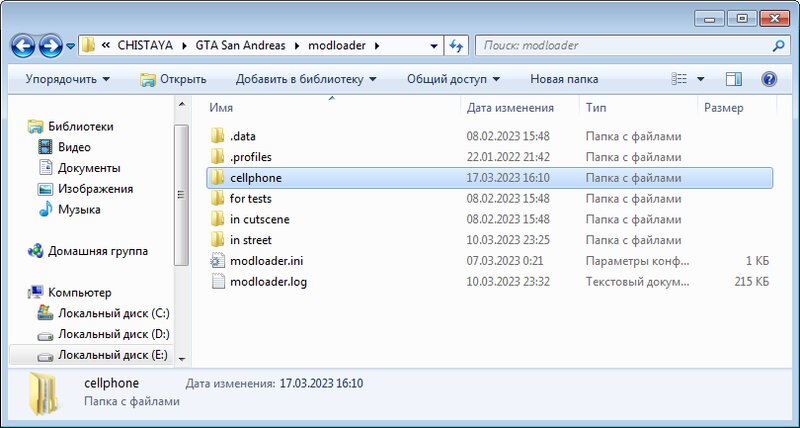Select the modloader.log file icon
The width and height of the screenshot is (800, 428).
pos(217,282)
